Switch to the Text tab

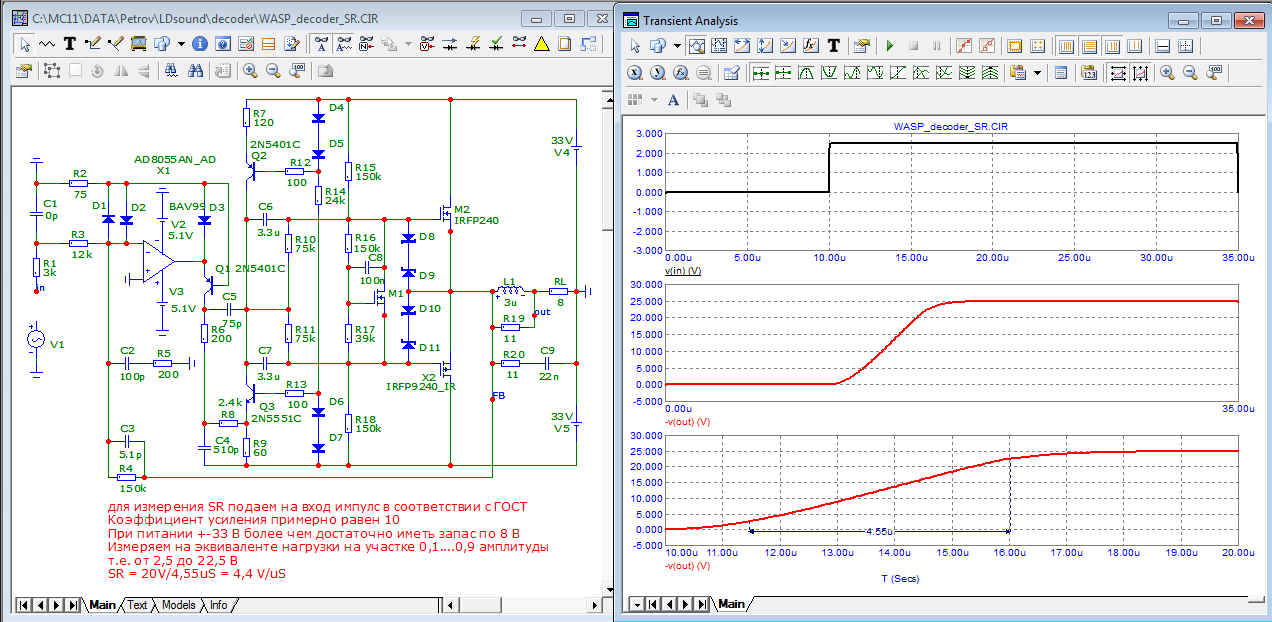(137, 605)
